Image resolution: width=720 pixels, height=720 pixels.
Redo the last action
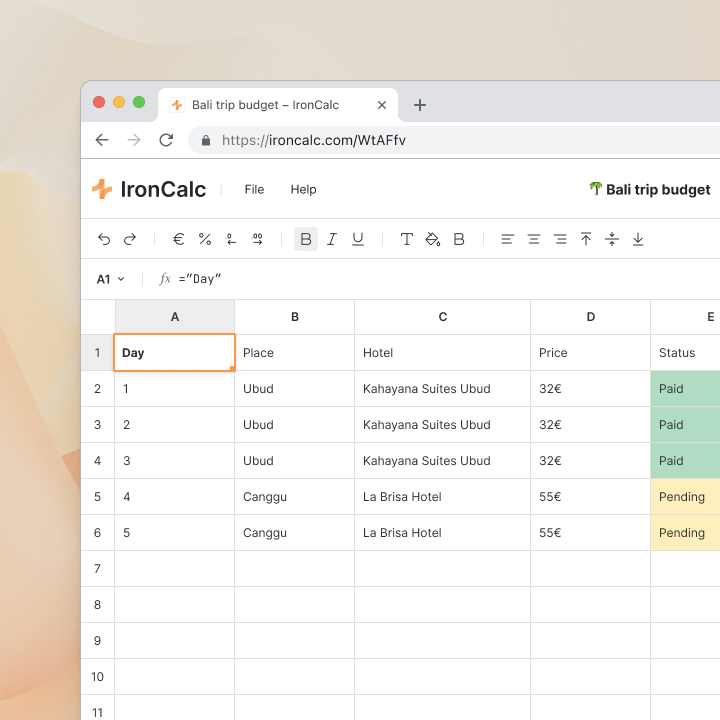[x=130, y=239]
